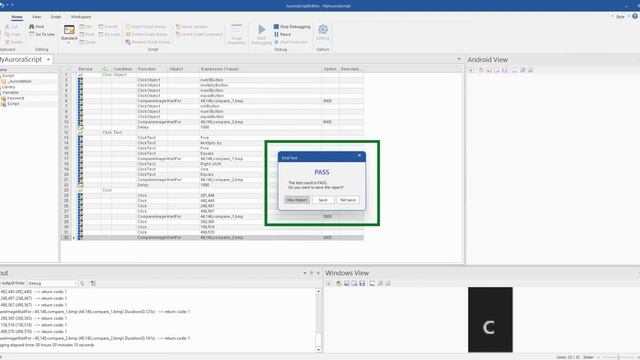Select the 'Right shift' ClickText row

[212, 164]
